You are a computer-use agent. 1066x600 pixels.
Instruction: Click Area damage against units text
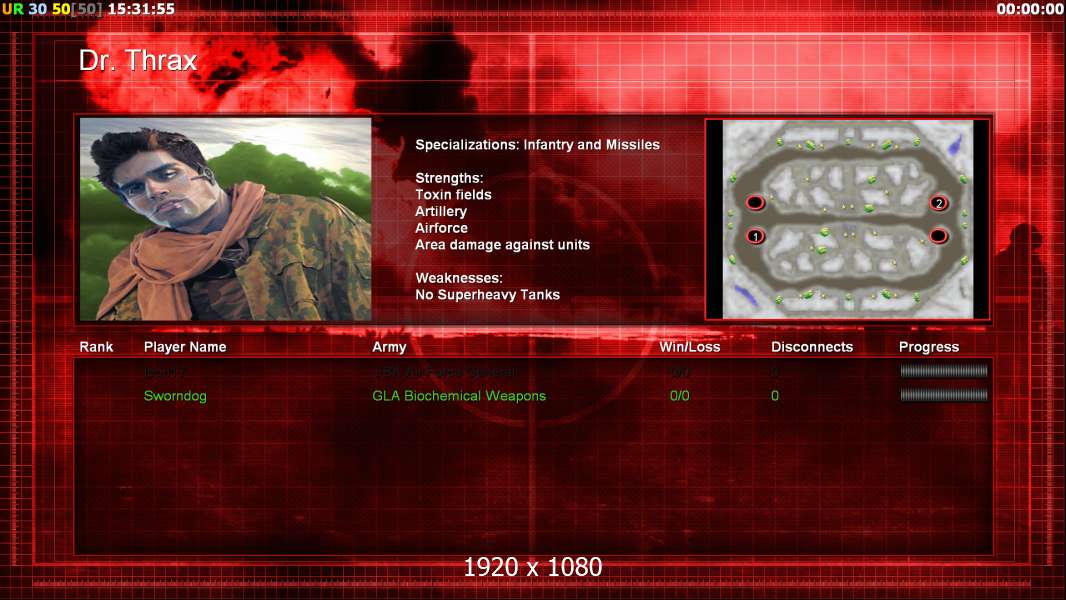point(502,245)
